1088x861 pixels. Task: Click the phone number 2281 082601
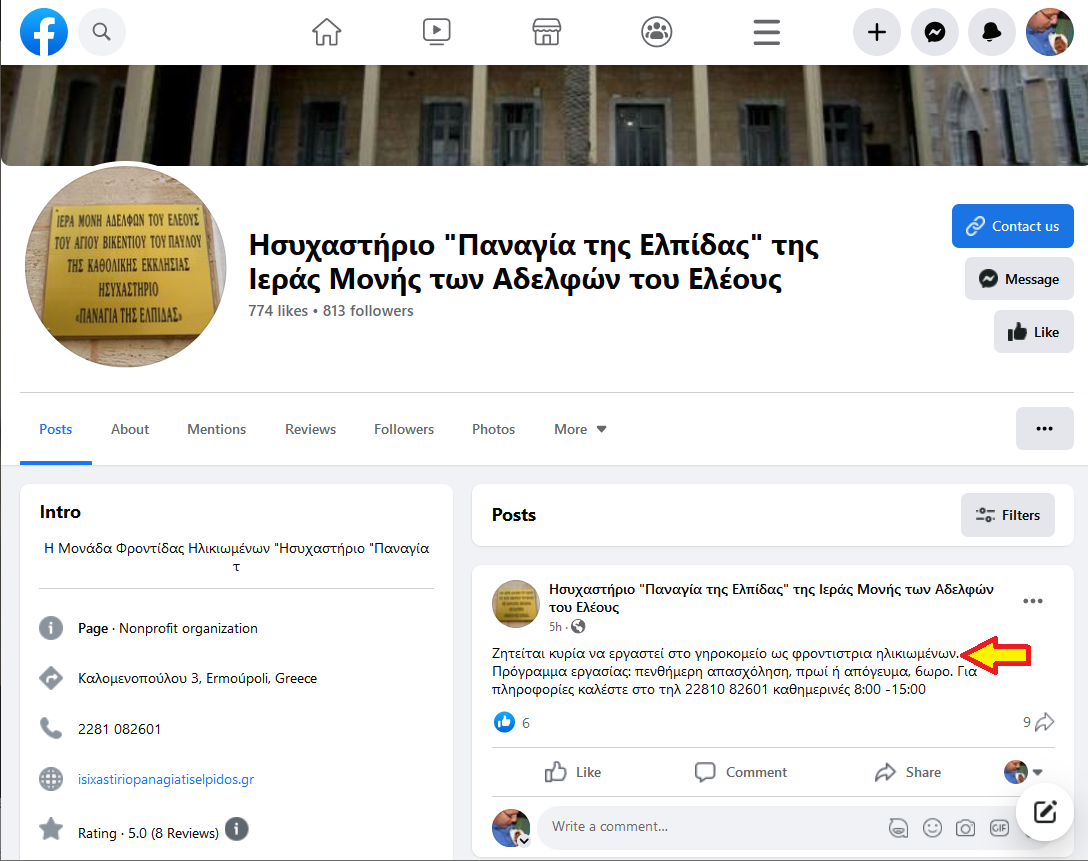(119, 729)
